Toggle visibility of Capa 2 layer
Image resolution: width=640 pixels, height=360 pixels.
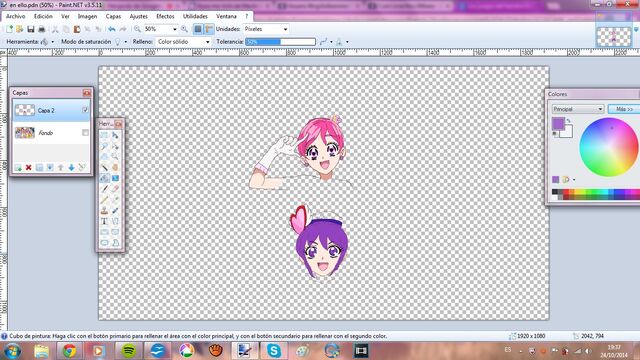(x=85, y=110)
